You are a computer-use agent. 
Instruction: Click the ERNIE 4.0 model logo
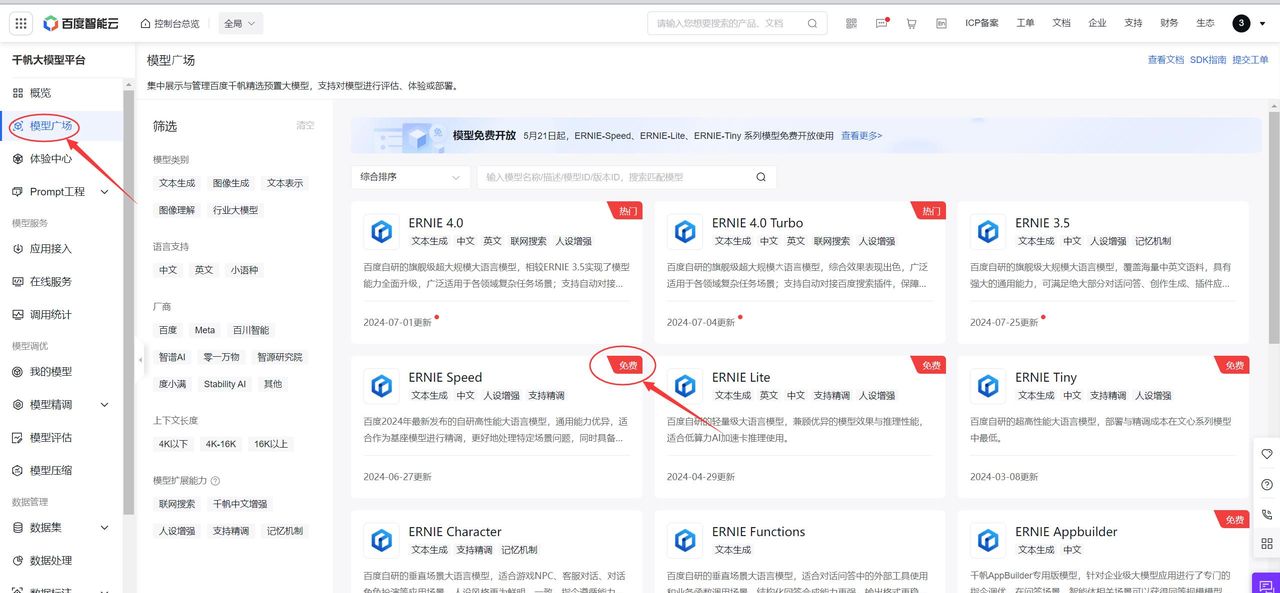[x=381, y=232]
